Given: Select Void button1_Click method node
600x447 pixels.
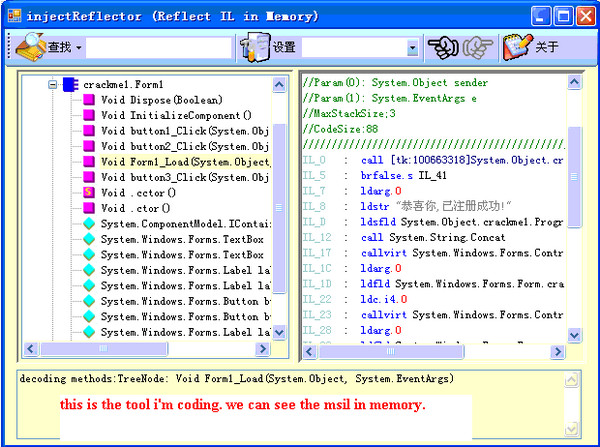Looking at the screenshot, I should (x=184, y=131).
